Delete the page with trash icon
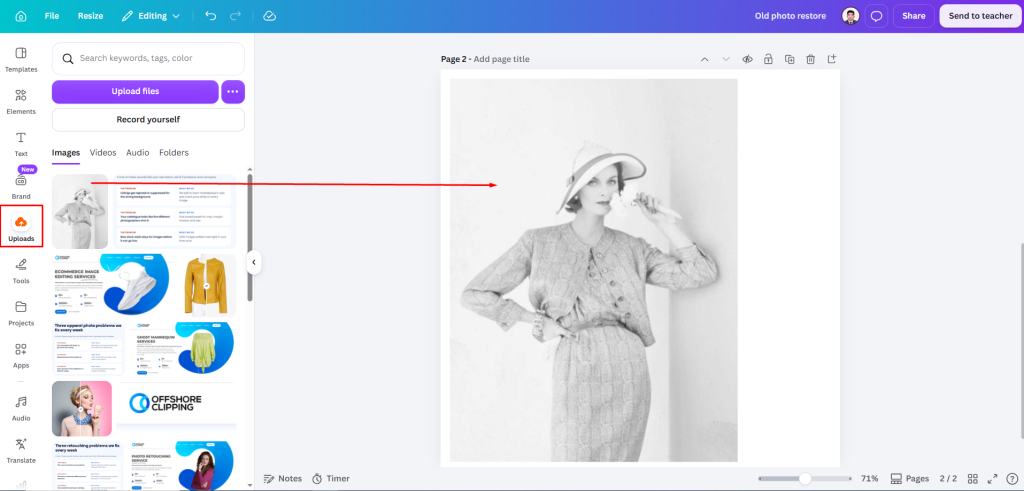Viewport: 1024px width, 491px height. (810, 59)
